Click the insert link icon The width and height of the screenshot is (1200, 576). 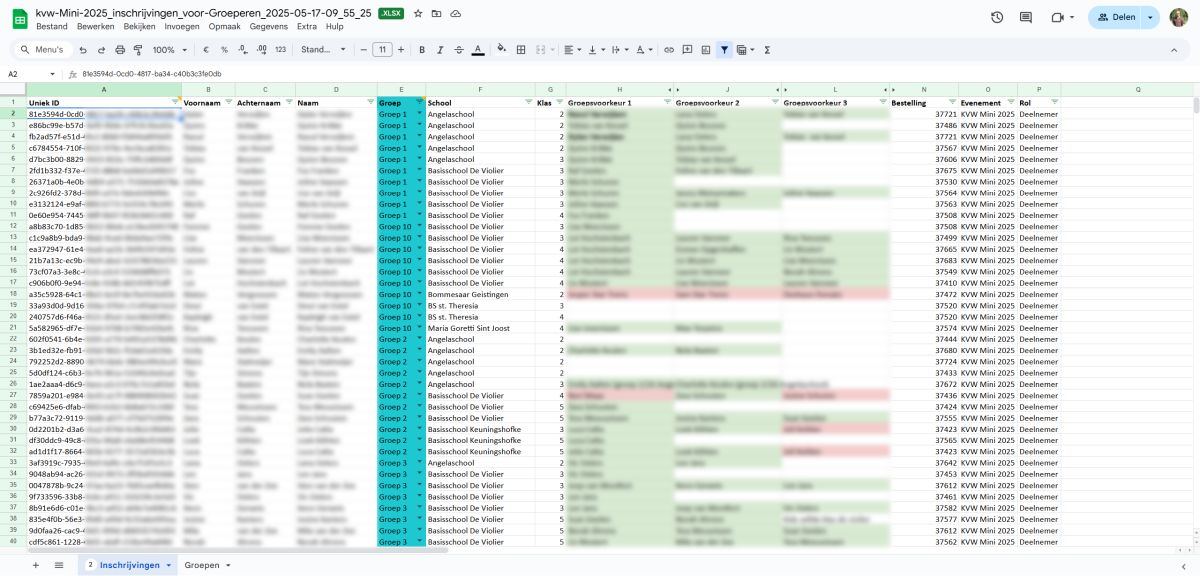pos(670,50)
